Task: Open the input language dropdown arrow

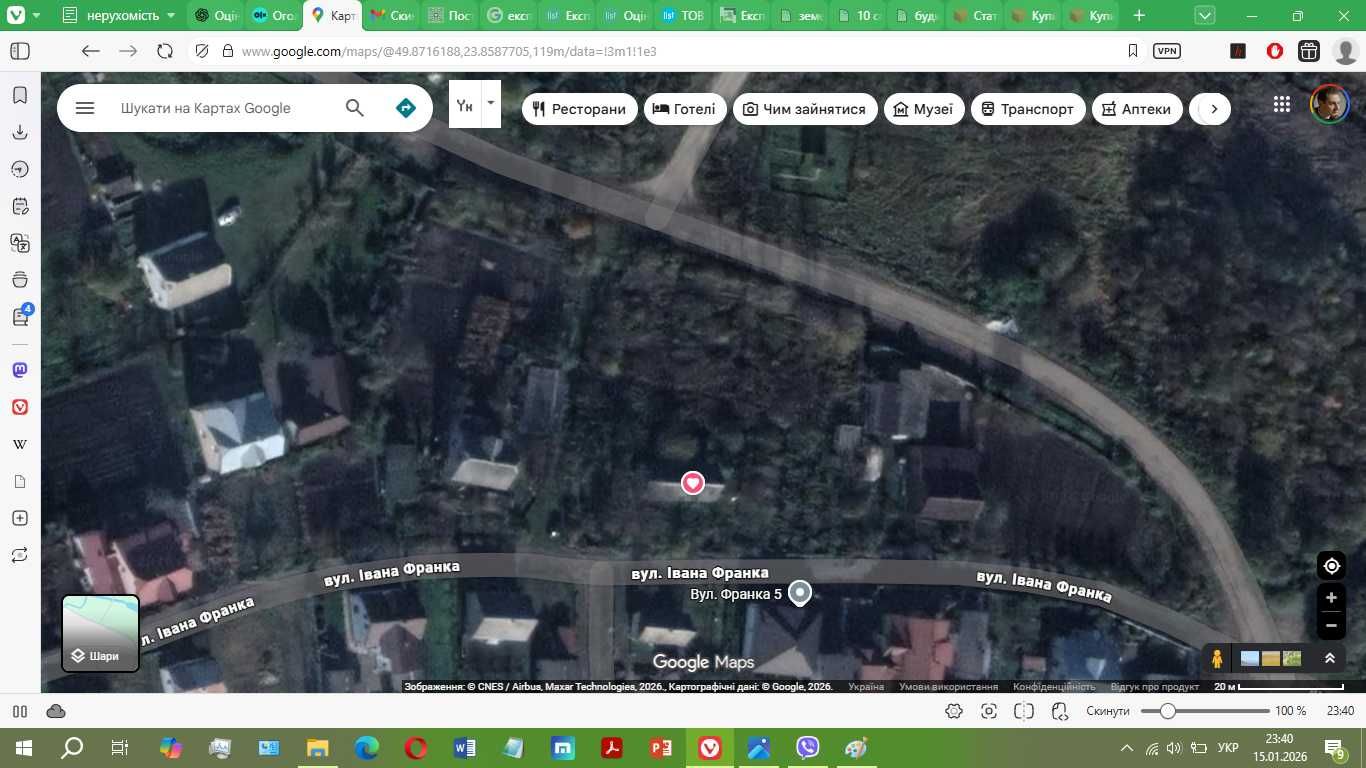Action: [x=490, y=103]
